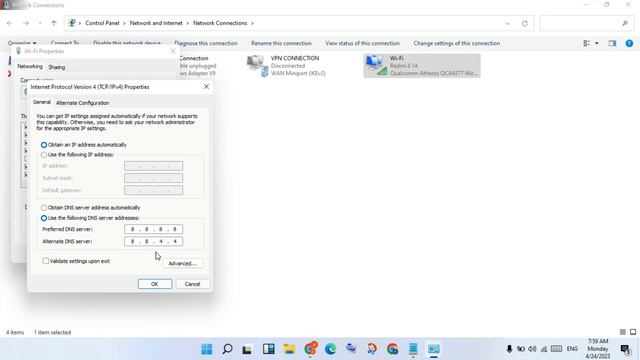Select Use the following IP address
The image size is (640, 360).
pyautogui.click(x=44, y=155)
